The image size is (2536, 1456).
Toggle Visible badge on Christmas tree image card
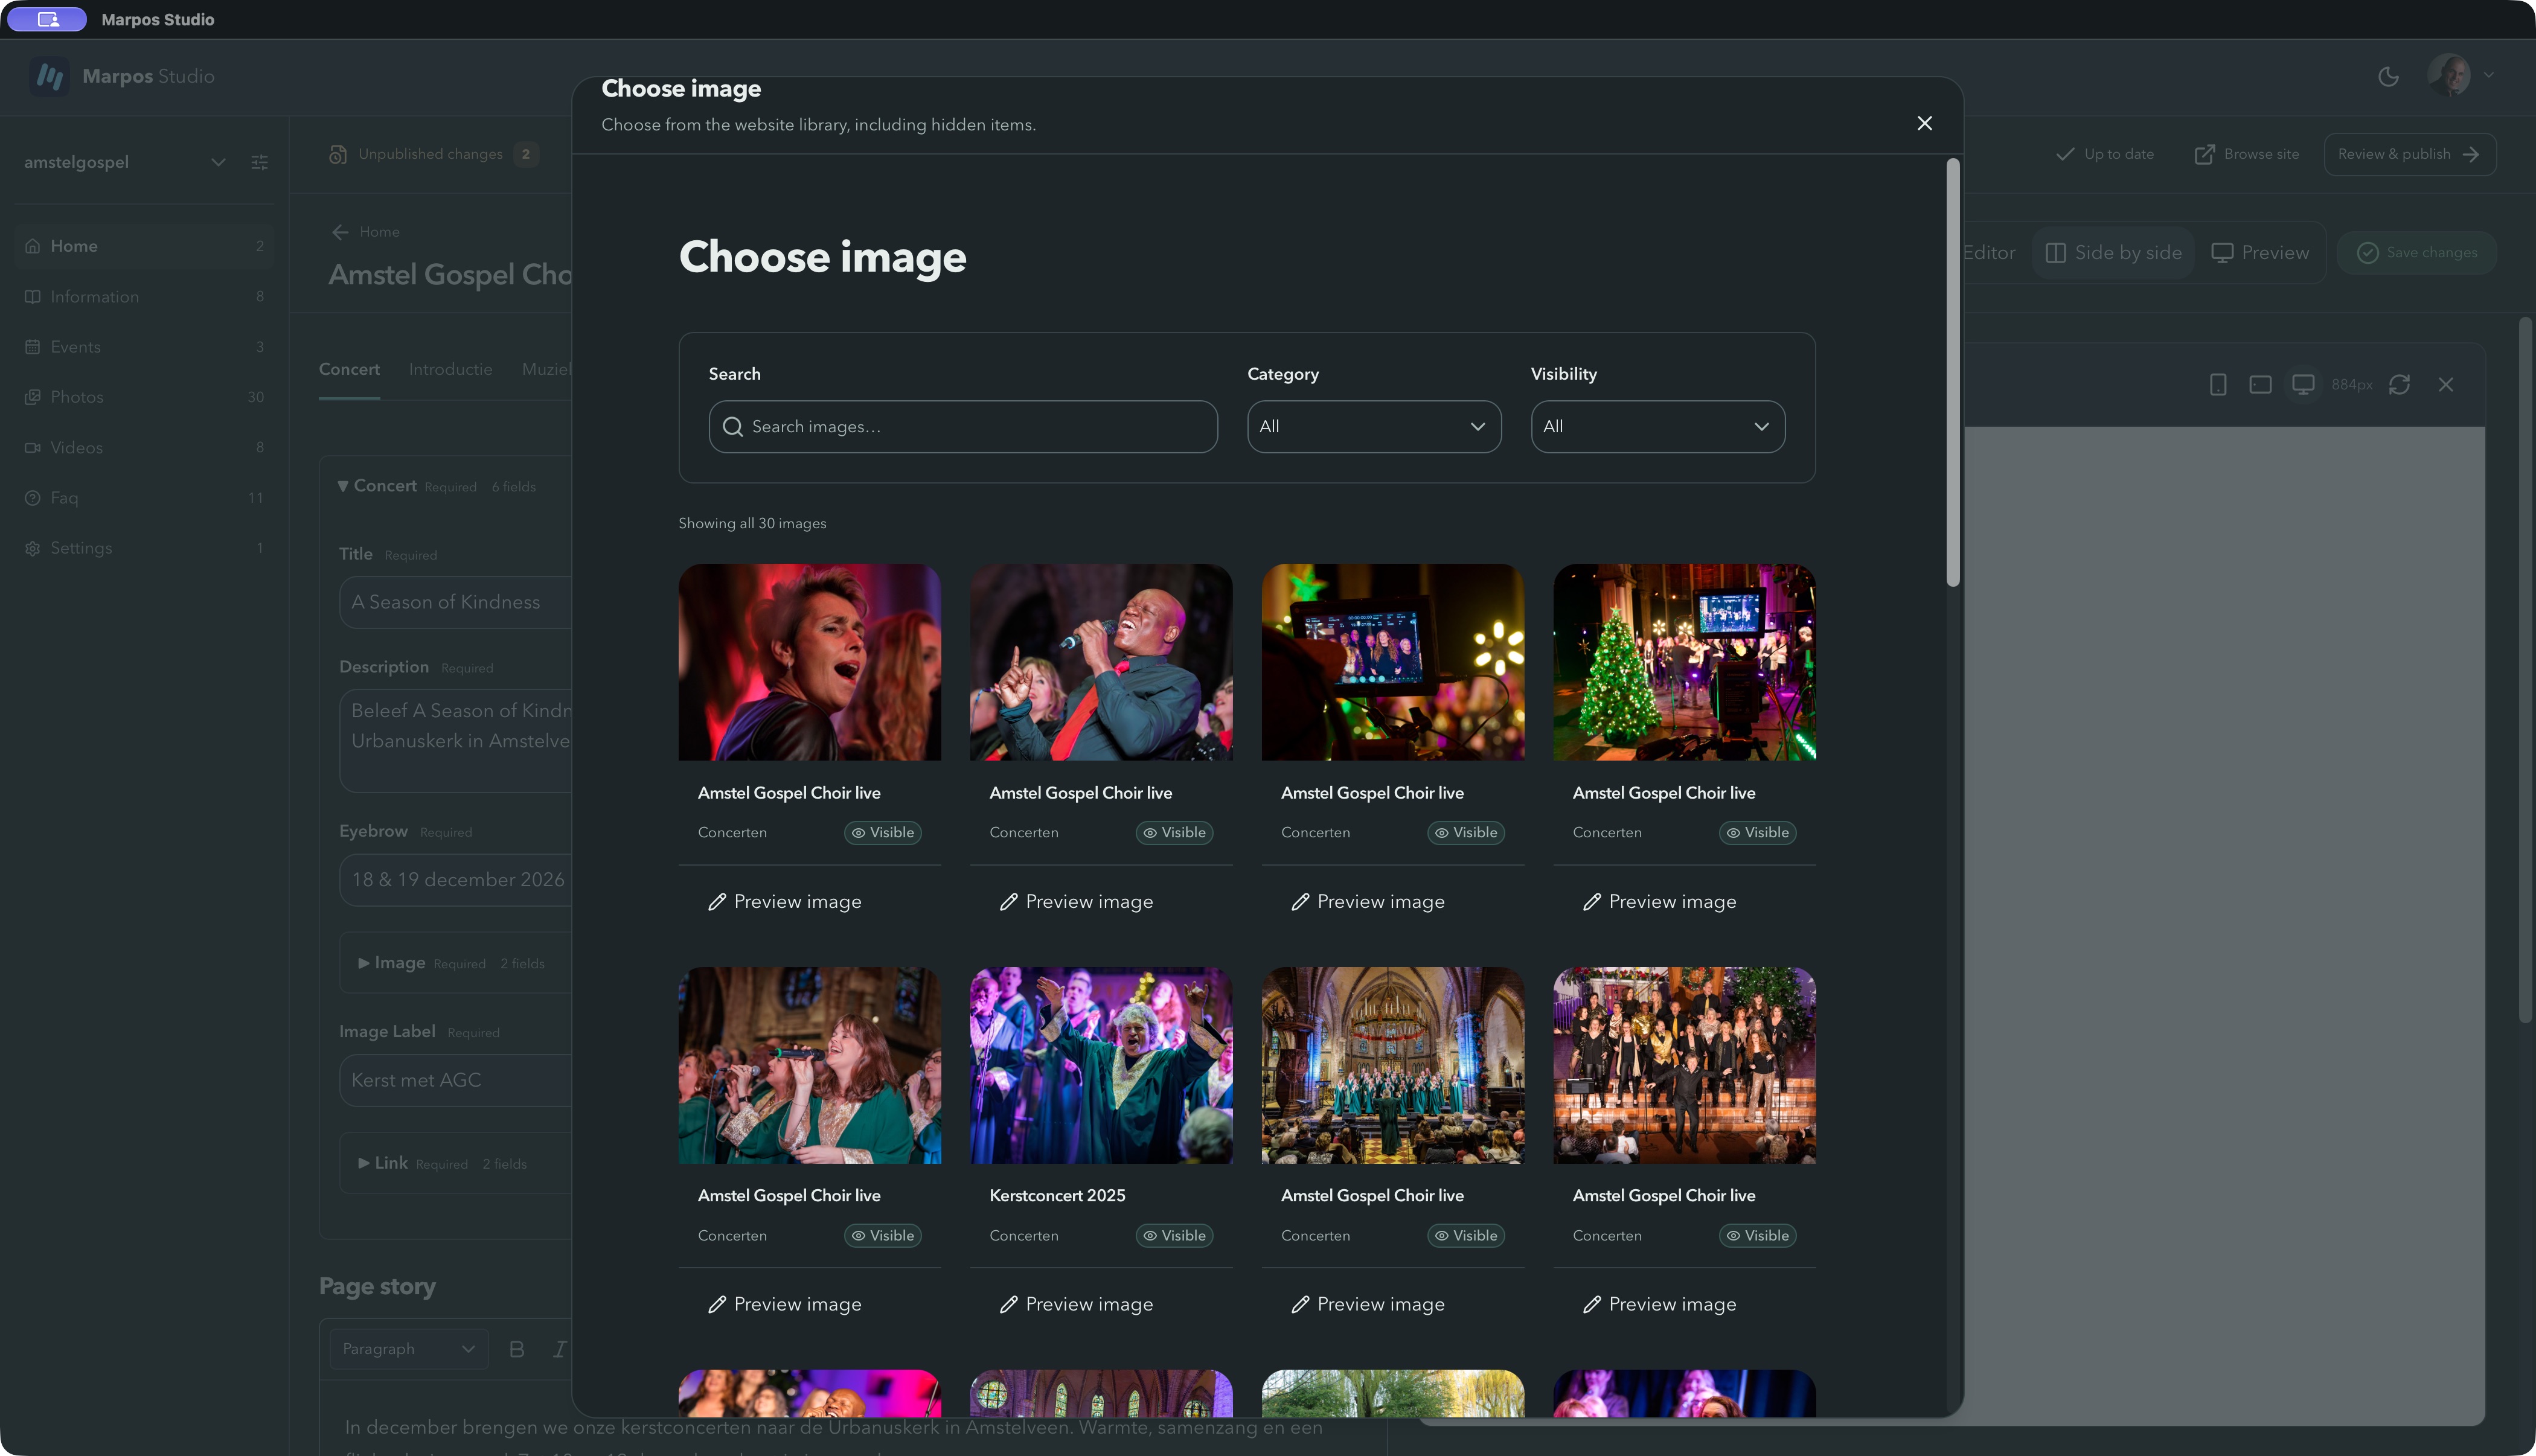1758,833
